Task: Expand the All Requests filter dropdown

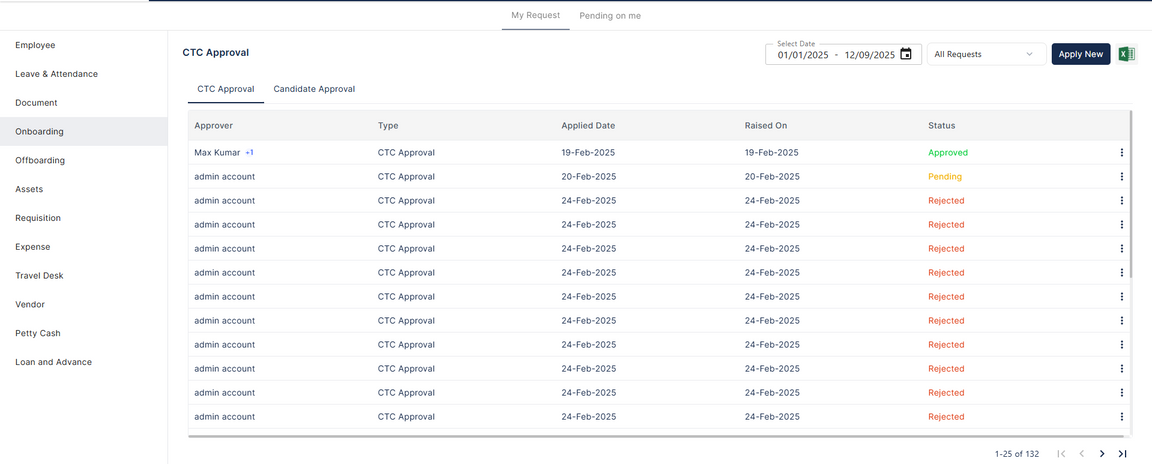Action: pos(986,55)
